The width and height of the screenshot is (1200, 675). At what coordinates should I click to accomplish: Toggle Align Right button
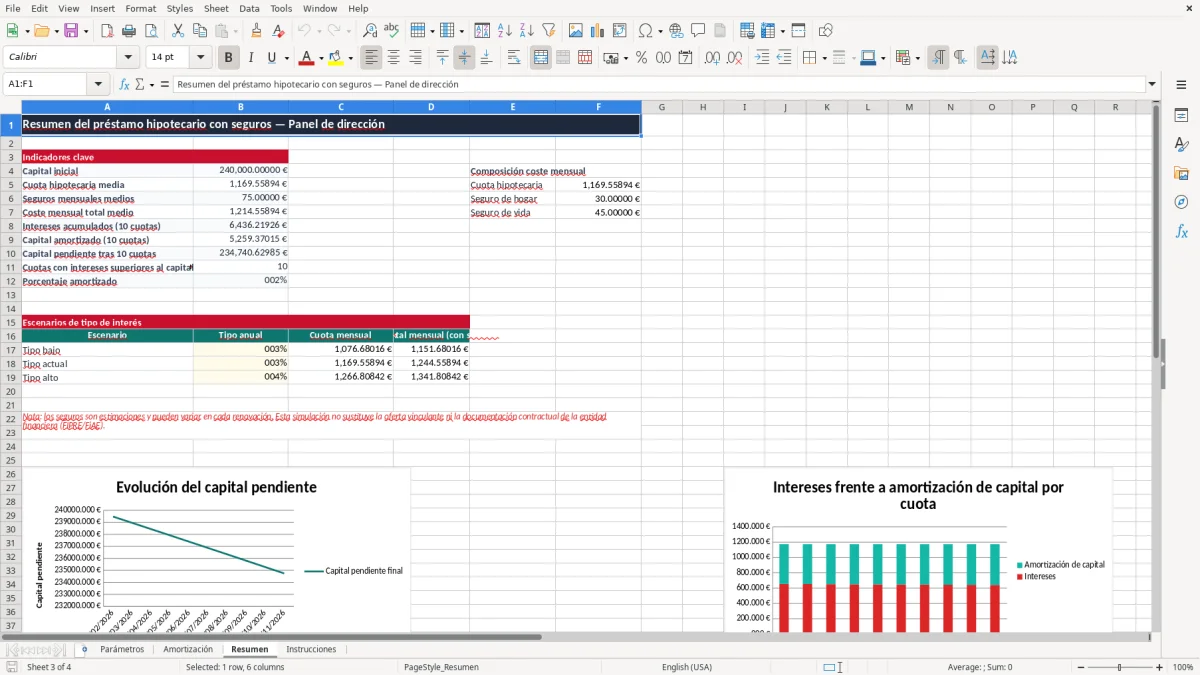tap(415, 58)
